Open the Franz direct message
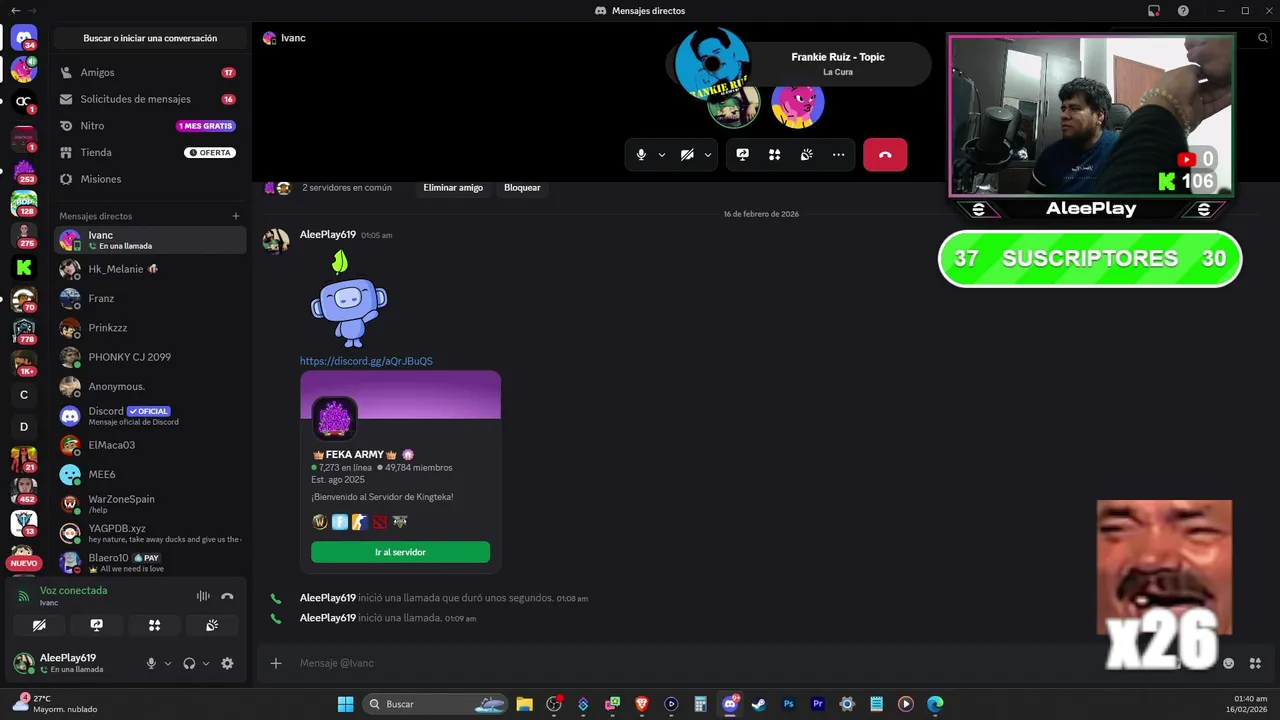This screenshot has width=1280, height=720. 150,298
